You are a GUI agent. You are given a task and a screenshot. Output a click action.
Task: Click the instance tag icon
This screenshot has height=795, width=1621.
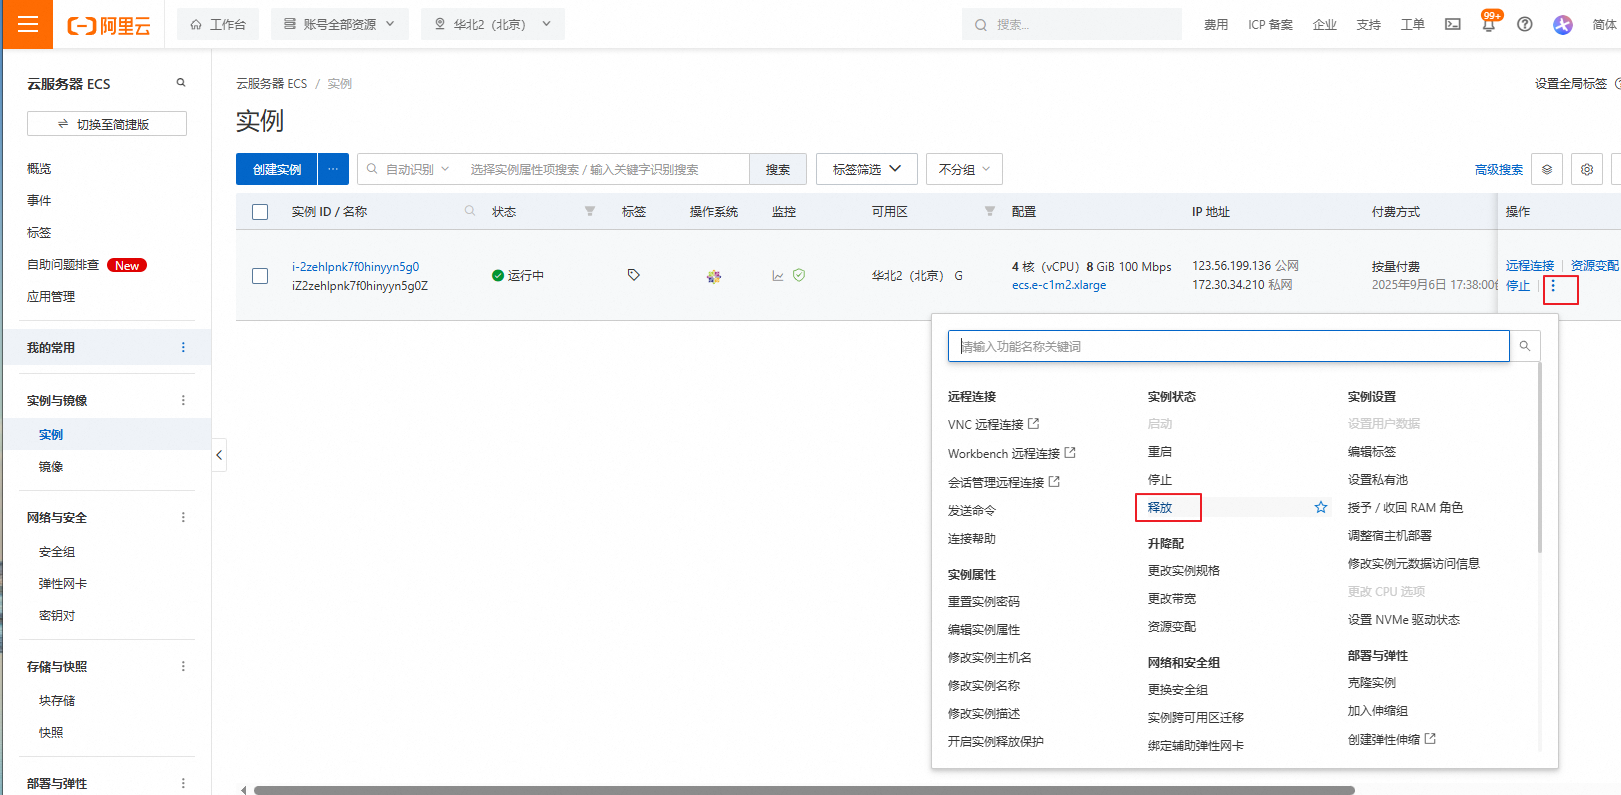[633, 275]
